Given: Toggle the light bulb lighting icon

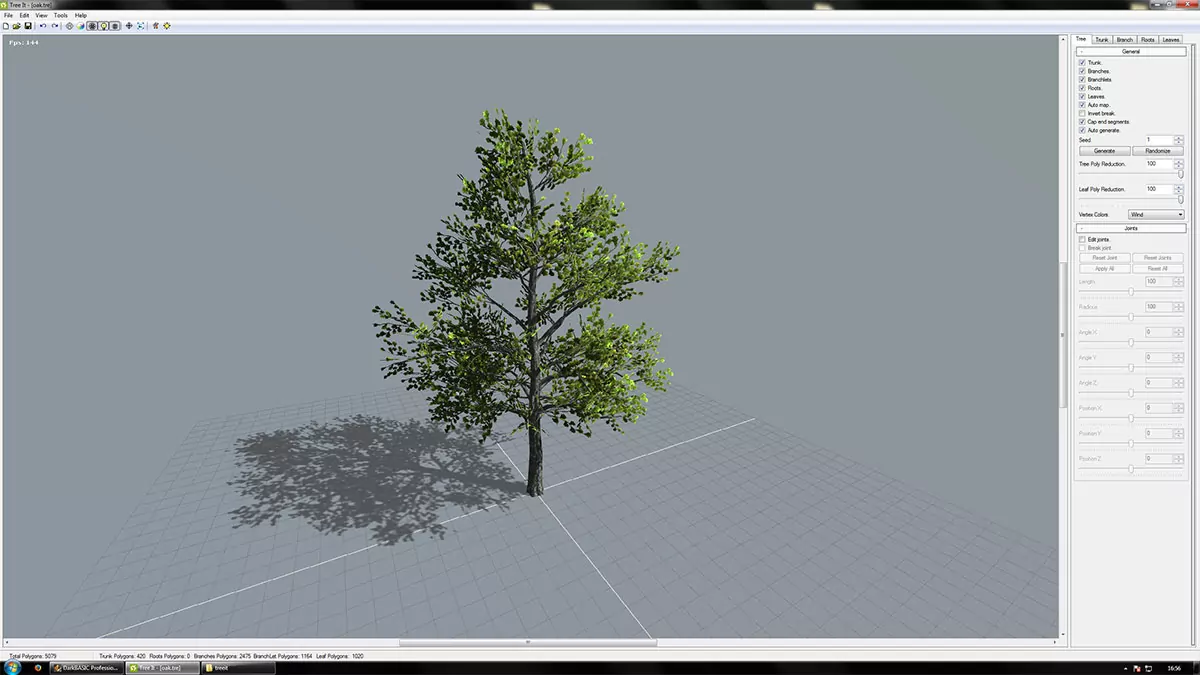Looking at the screenshot, I should coord(103,26).
